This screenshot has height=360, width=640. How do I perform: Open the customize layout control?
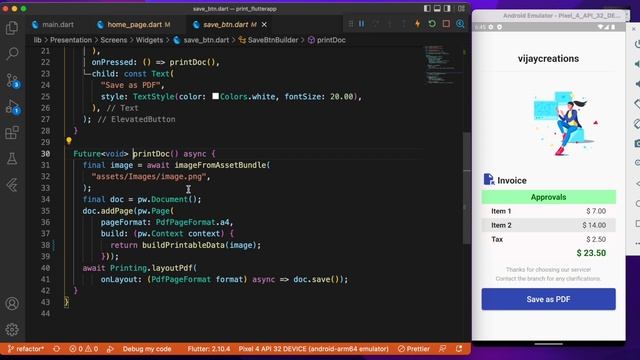[461, 8]
